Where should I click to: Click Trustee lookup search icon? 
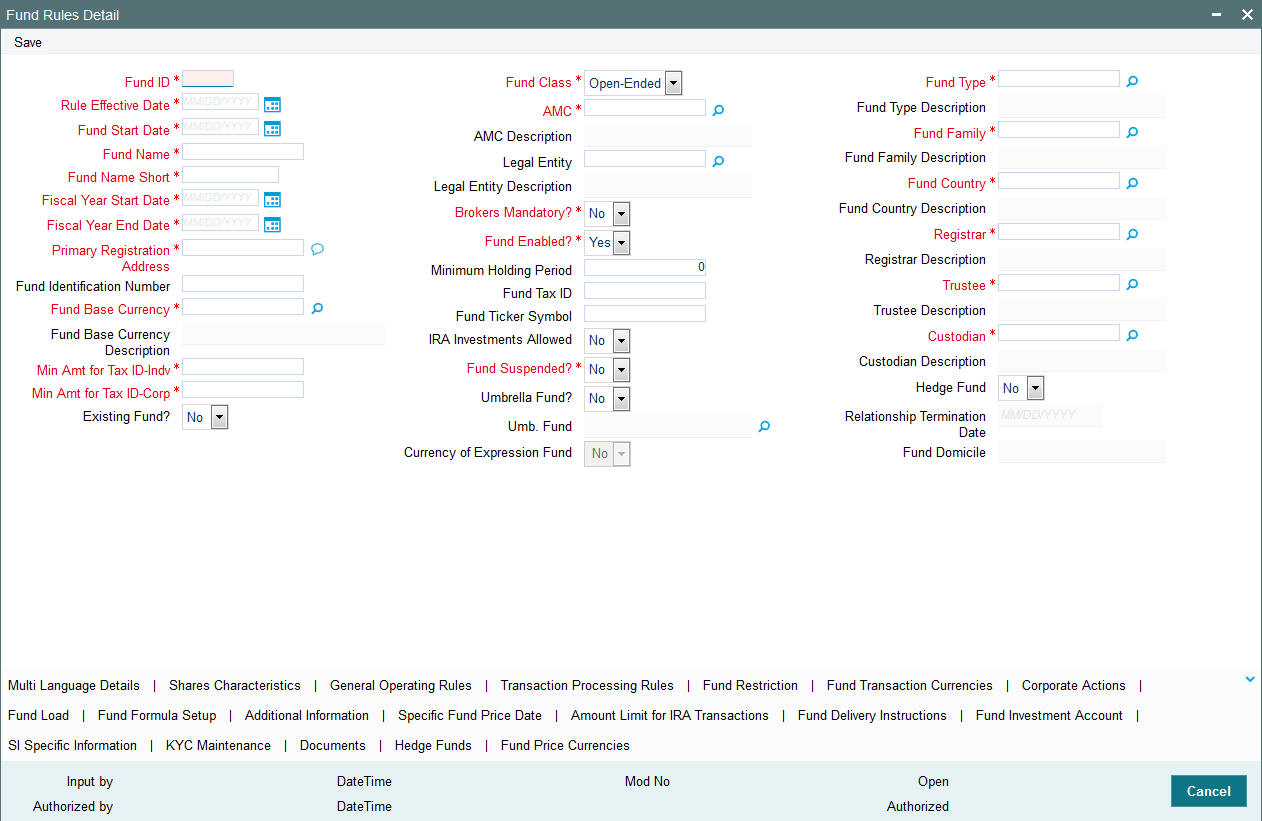[x=1132, y=285]
